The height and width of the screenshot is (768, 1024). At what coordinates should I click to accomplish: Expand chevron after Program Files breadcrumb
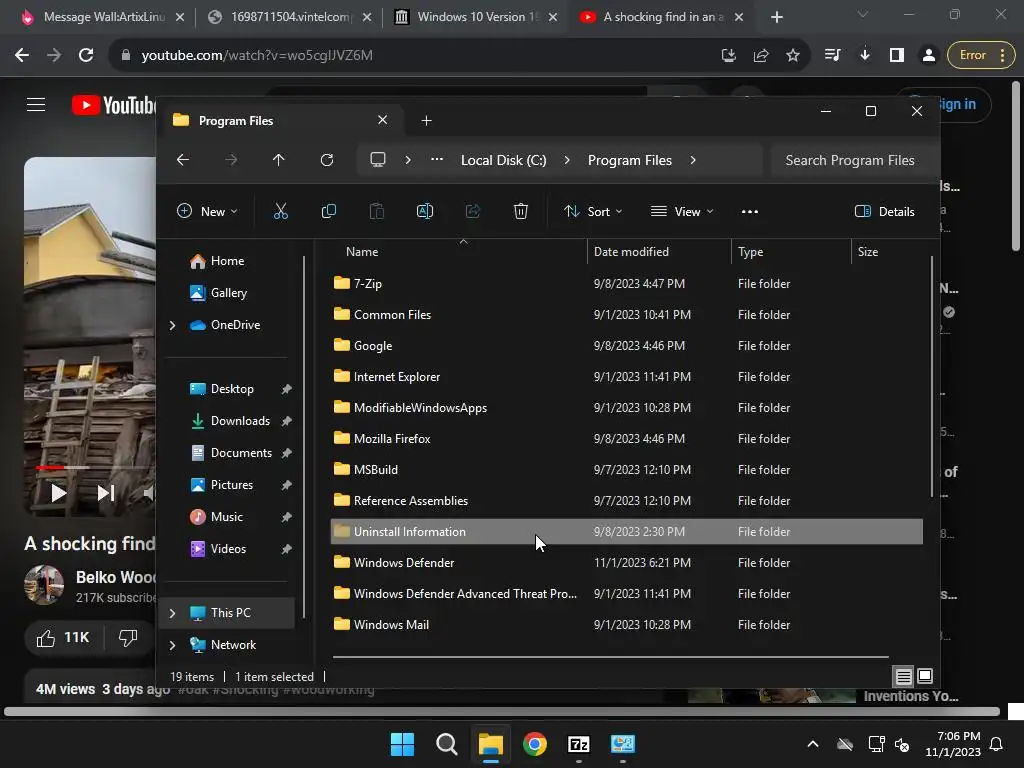pos(693,160)
